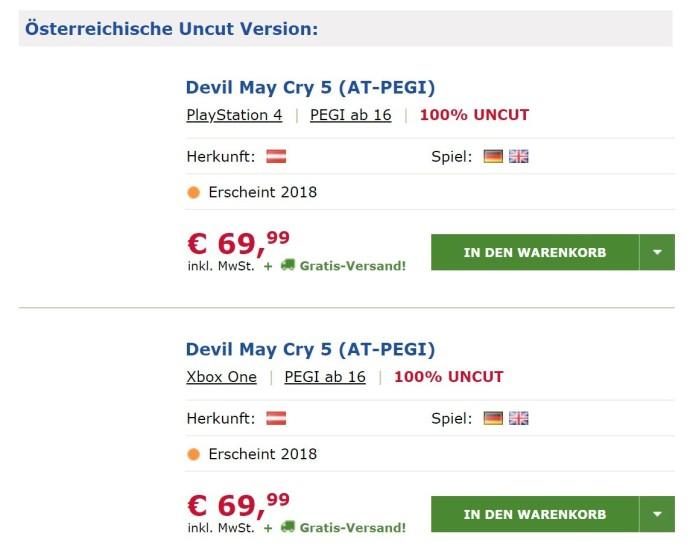Expand cart options arrow for PlayStation 4 version
Viewport: 690px width, 557px height.
[657, 252]
